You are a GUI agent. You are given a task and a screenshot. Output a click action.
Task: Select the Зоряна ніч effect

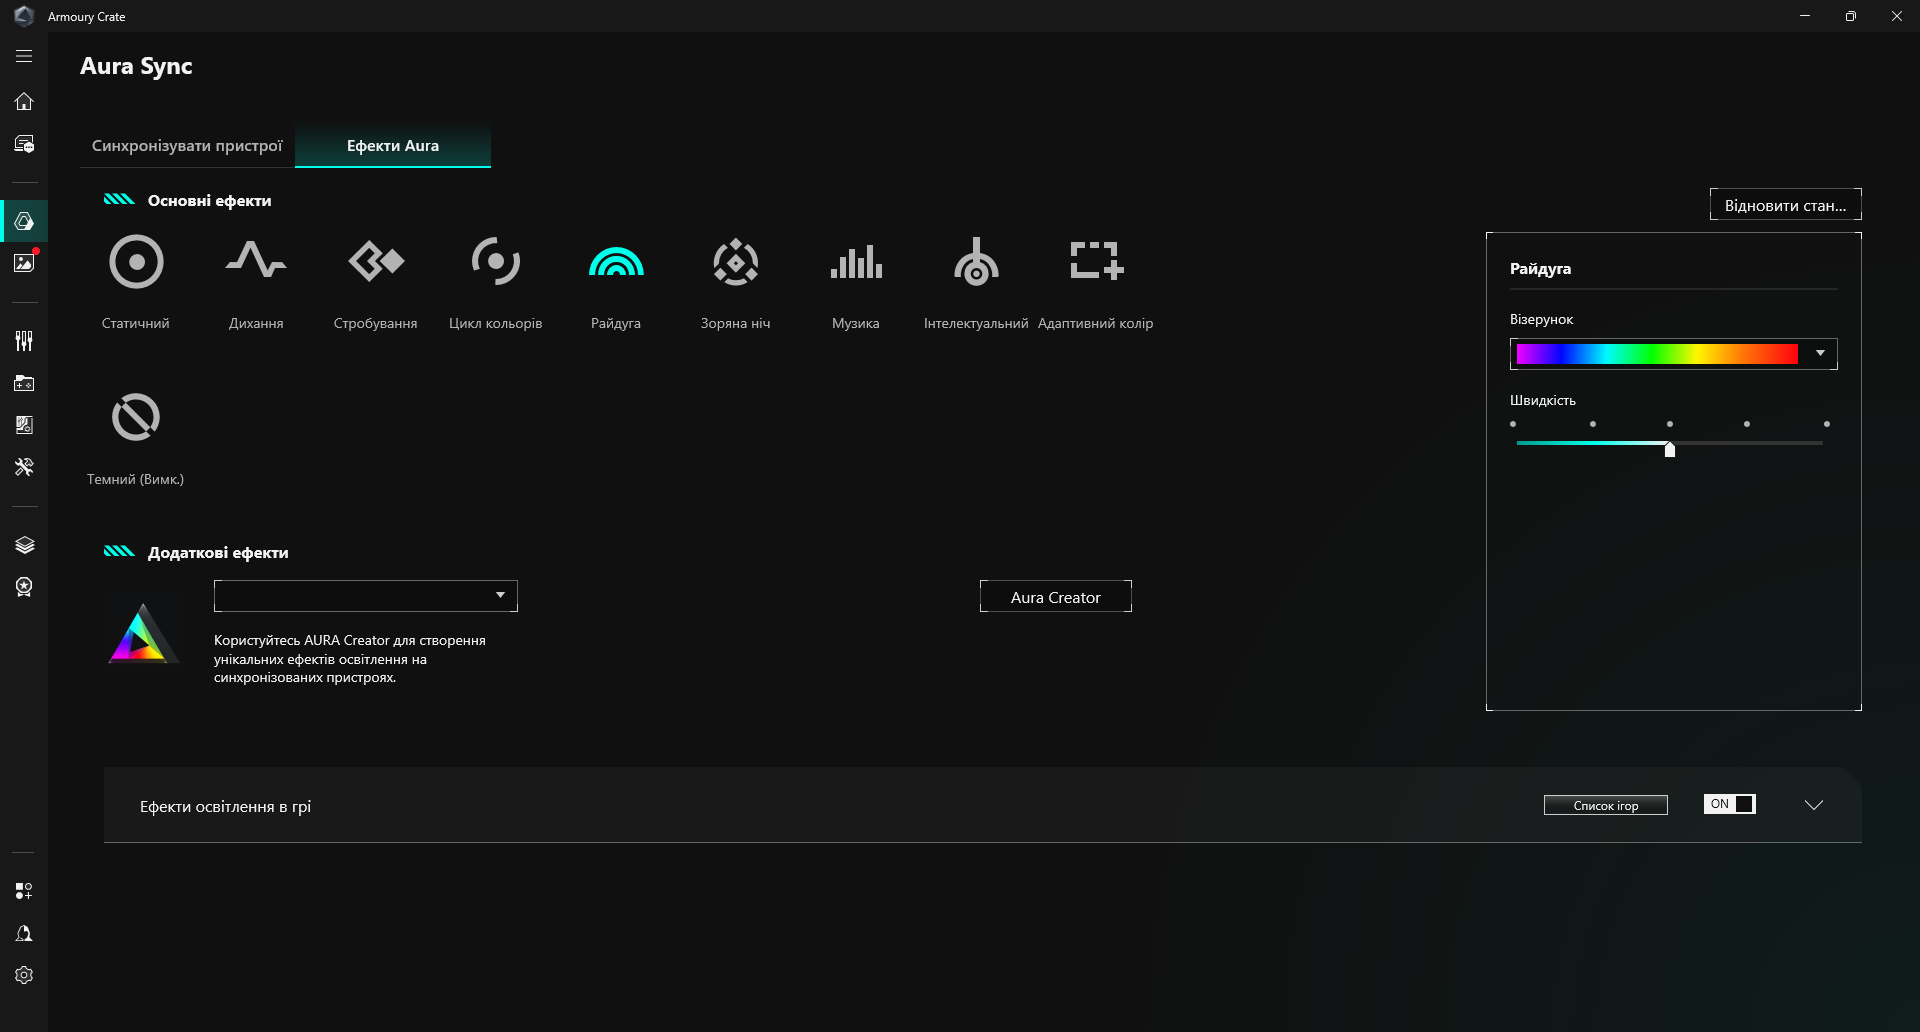736,282
